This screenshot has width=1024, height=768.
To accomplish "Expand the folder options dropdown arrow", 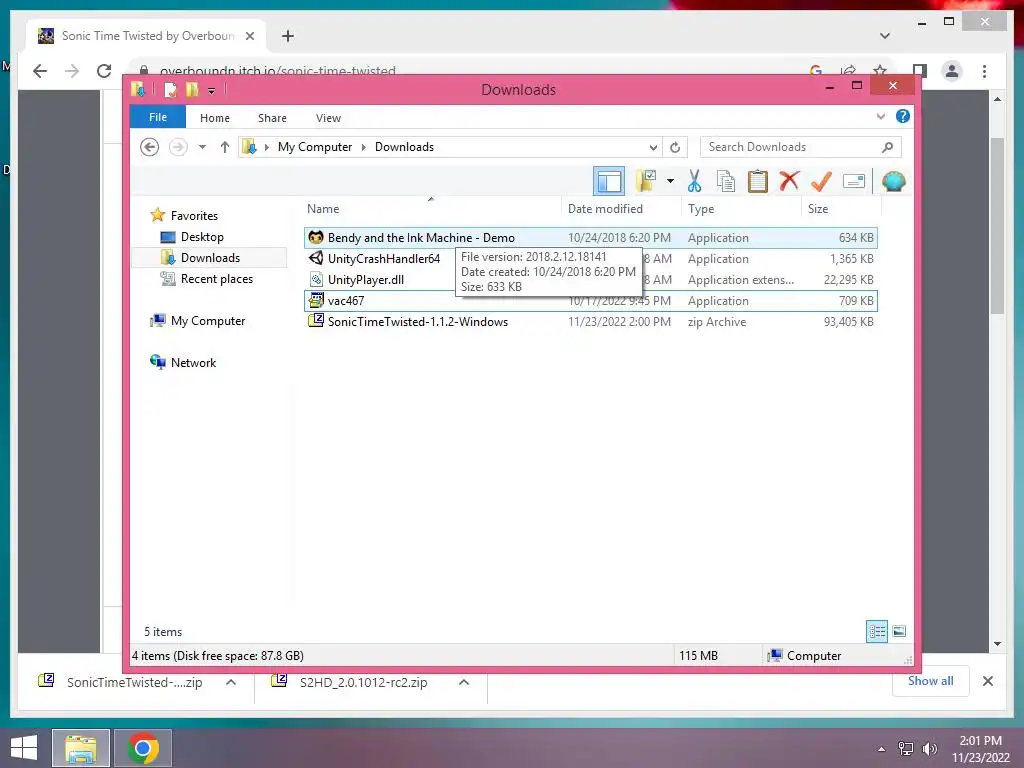I will pos(670,181).
